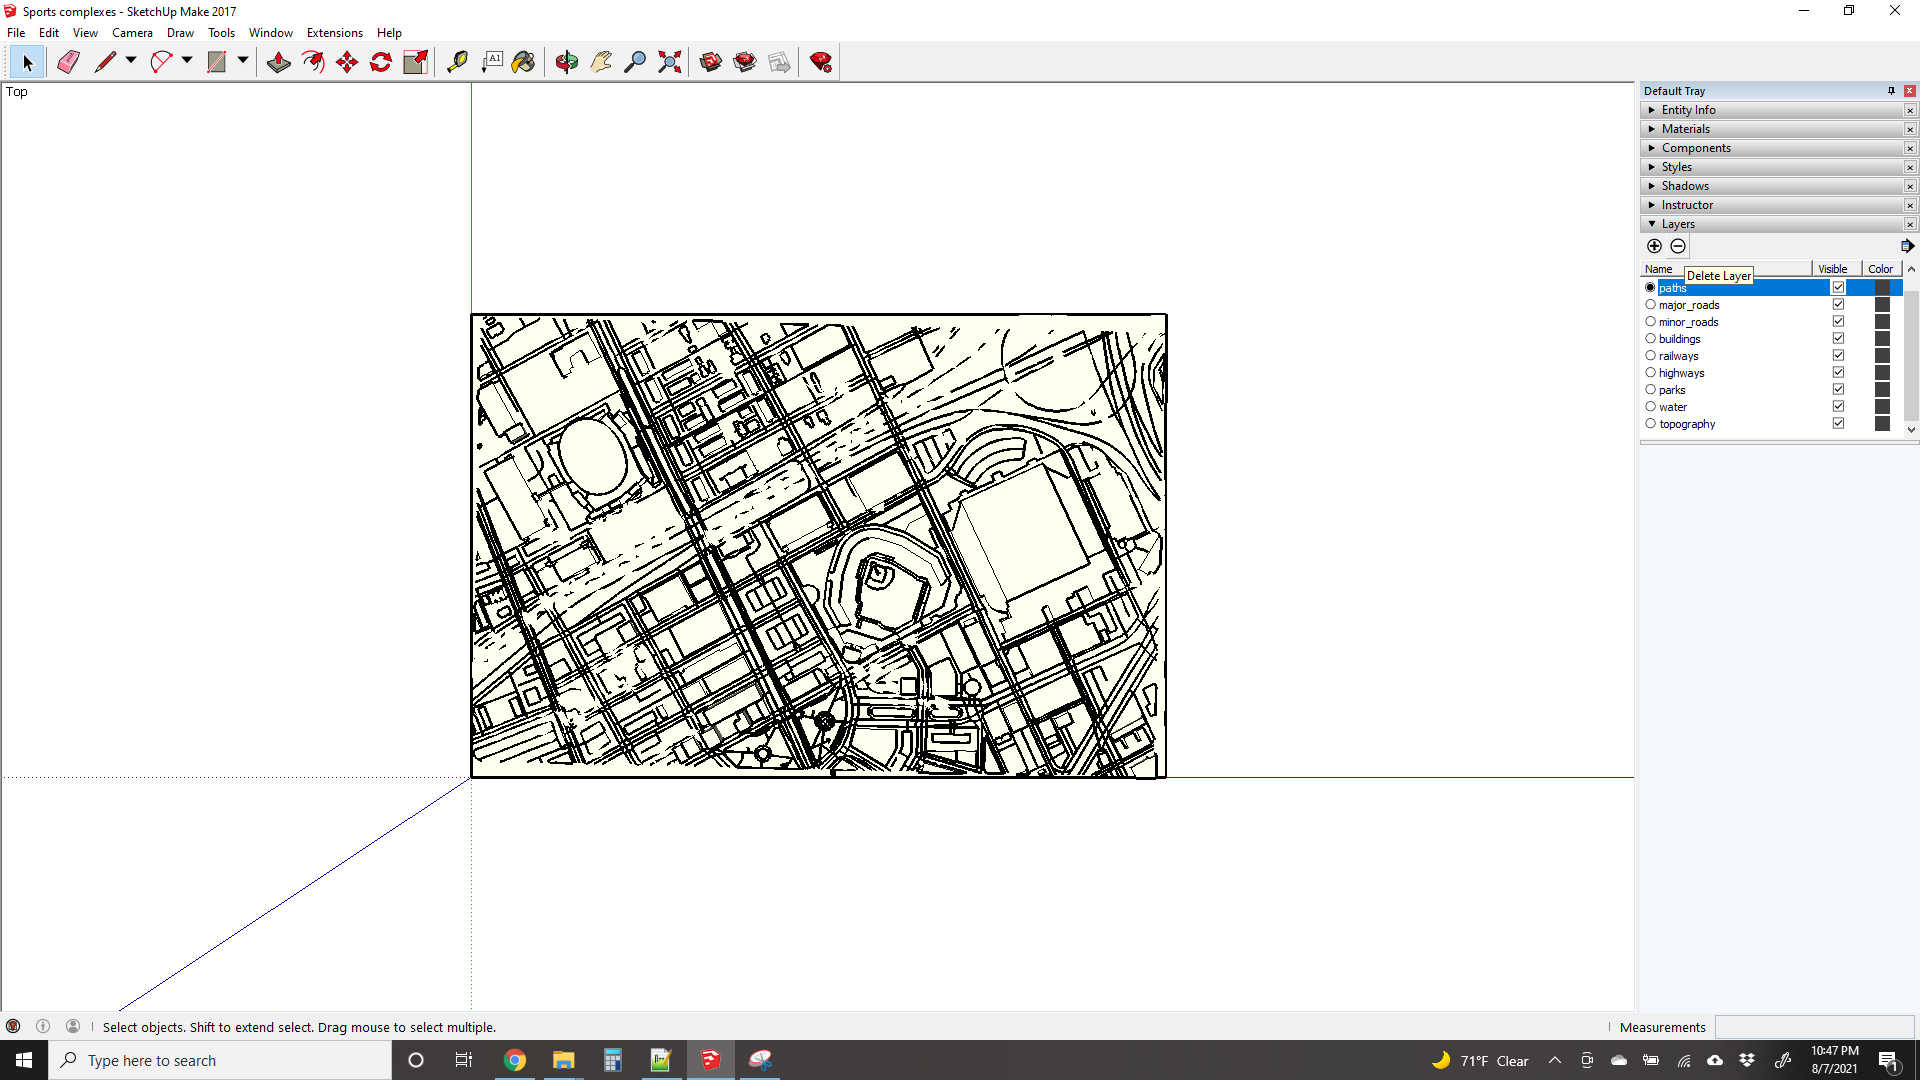Image resolution: width=1920 pixels, height=1080 pixels.
Task: Open the Extension Manager ruby icon
Action: click(x=821, y=62)
